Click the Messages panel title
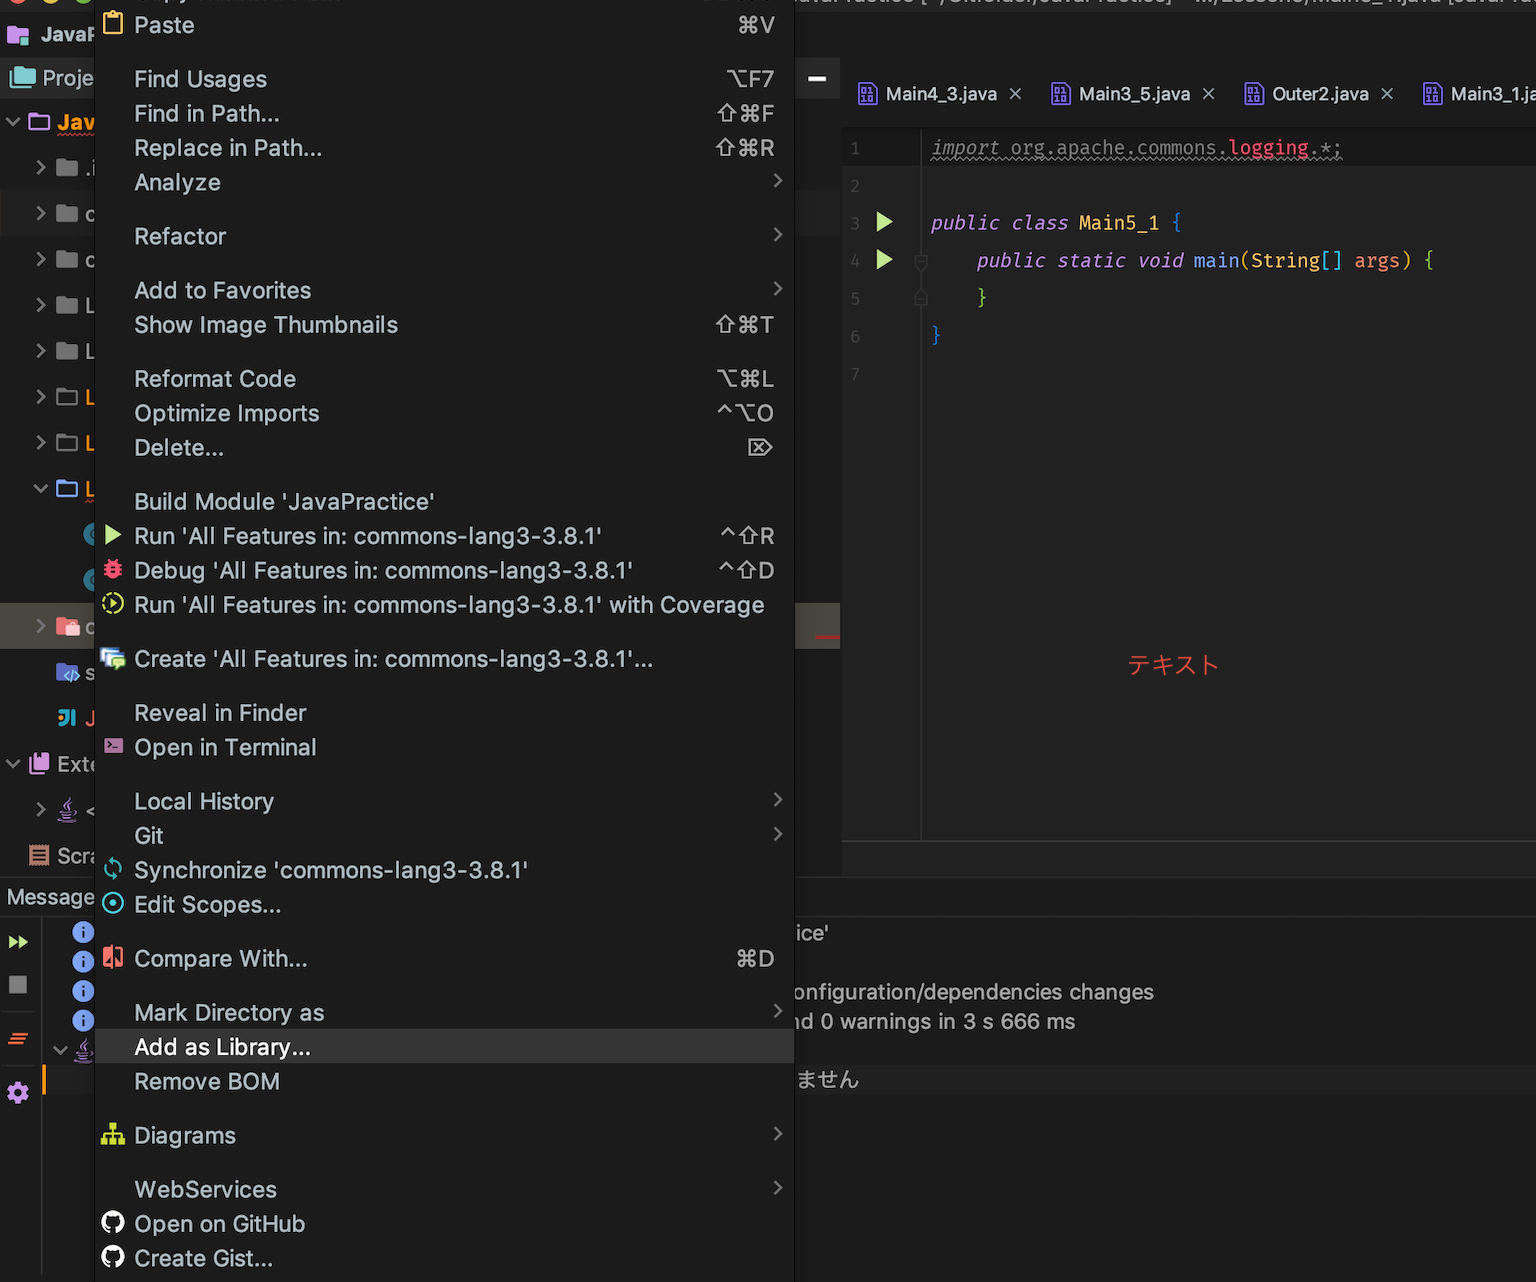This screenshot has width=1536, height=1282. [50, 897]
